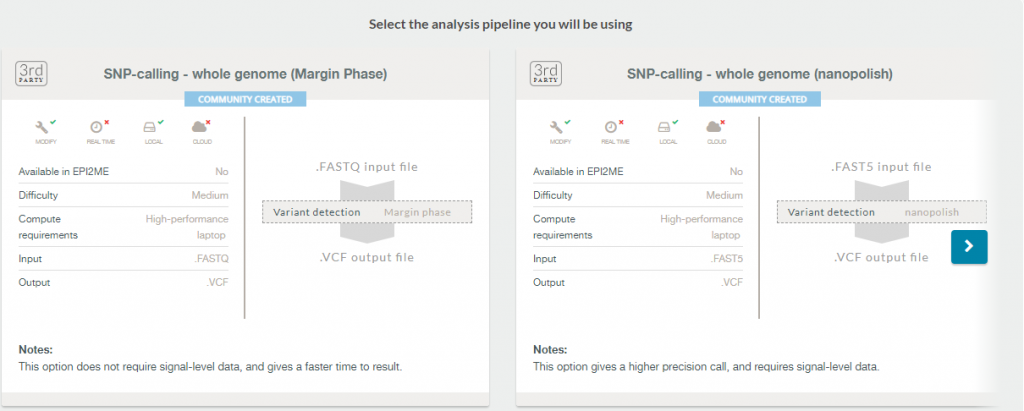Click Community Created label on Margin Phase card
1024x411 pixels.
pyautogui.click(x=245, y=99)
